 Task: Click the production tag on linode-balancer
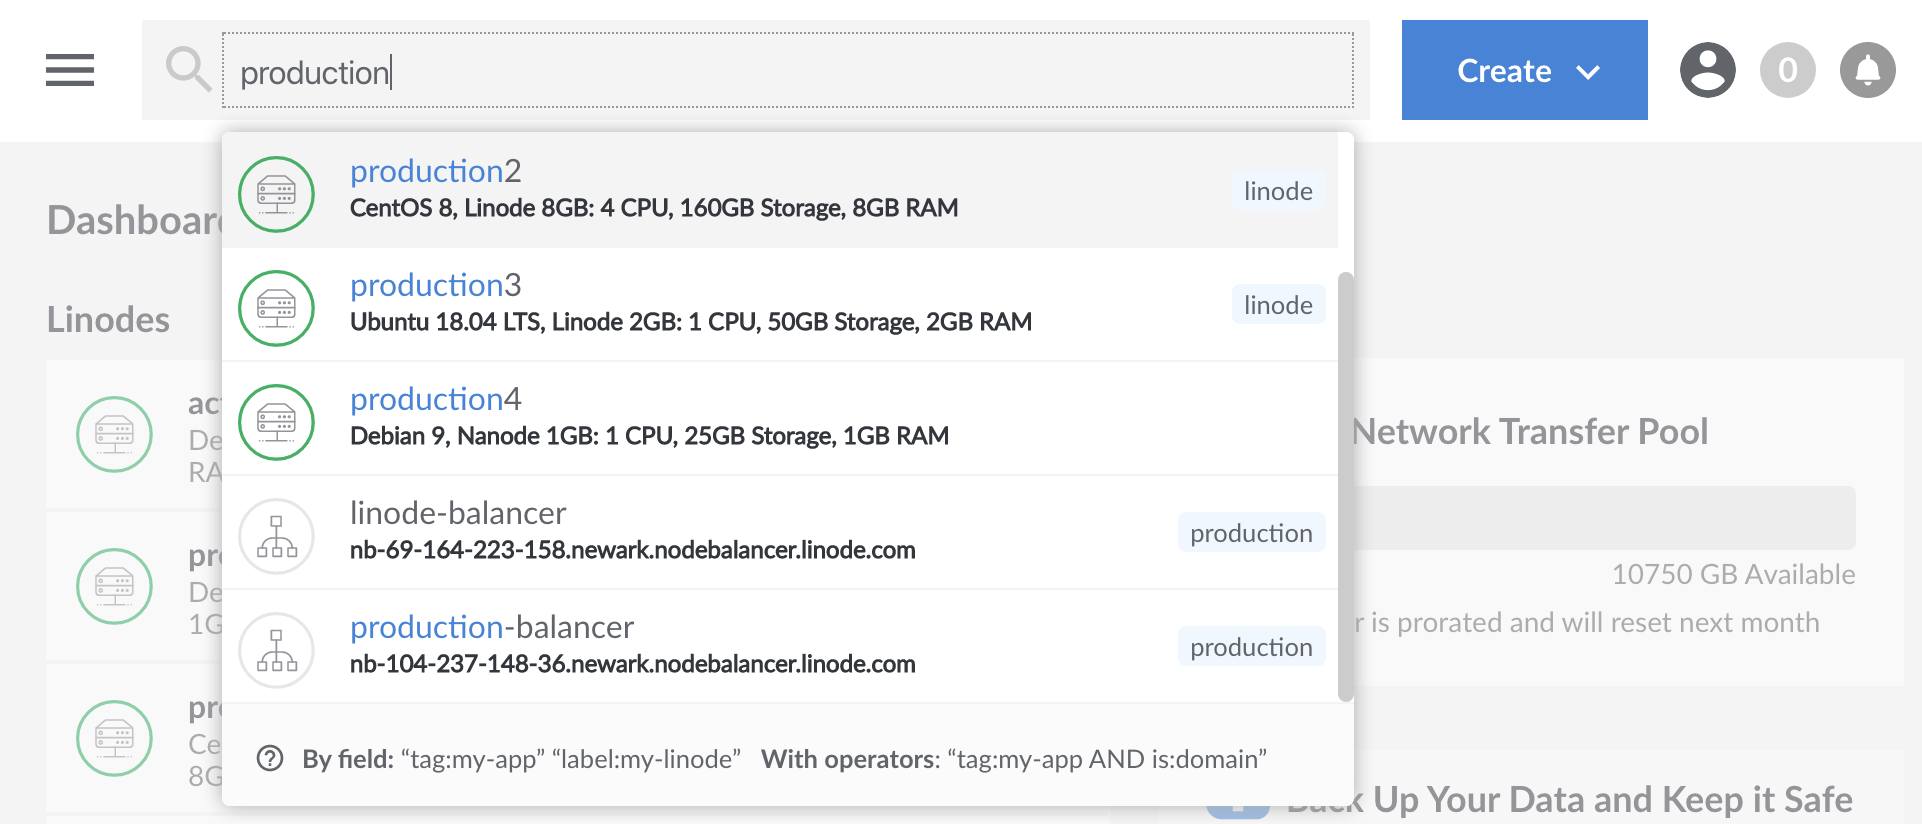[1250, 533]
